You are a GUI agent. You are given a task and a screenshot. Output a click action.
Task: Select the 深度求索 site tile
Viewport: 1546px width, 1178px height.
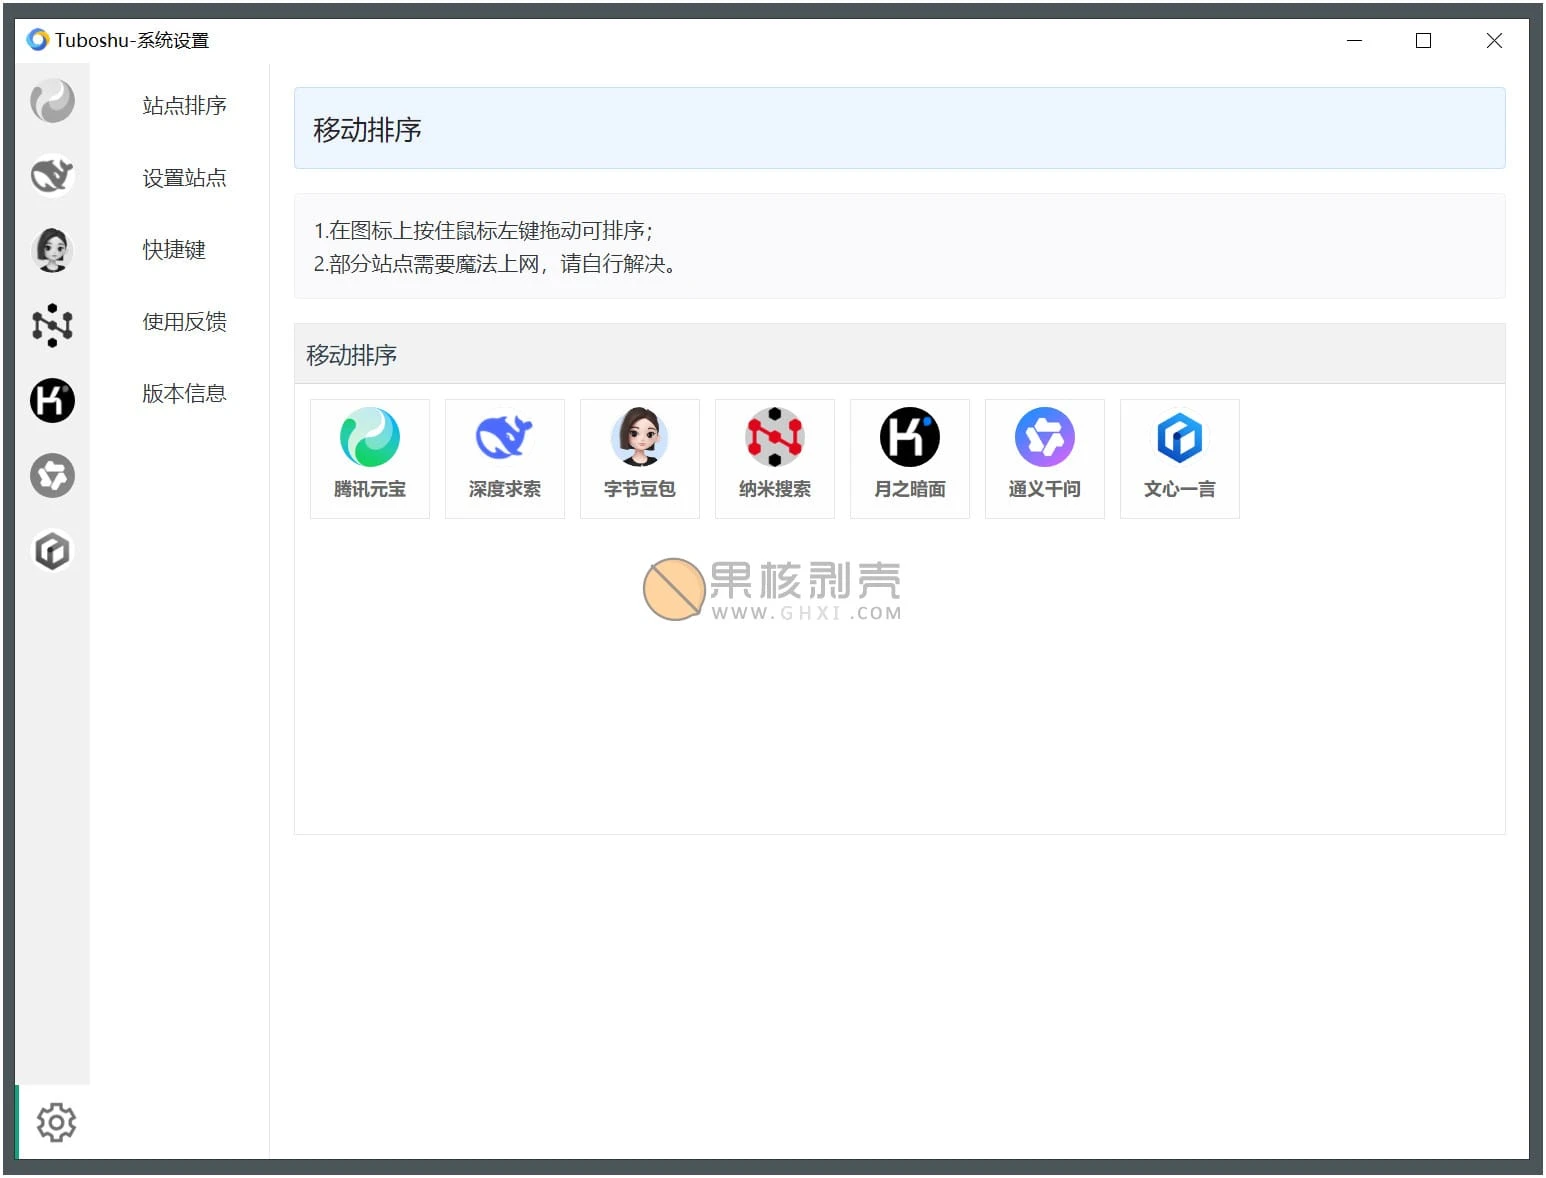(505, 459)
